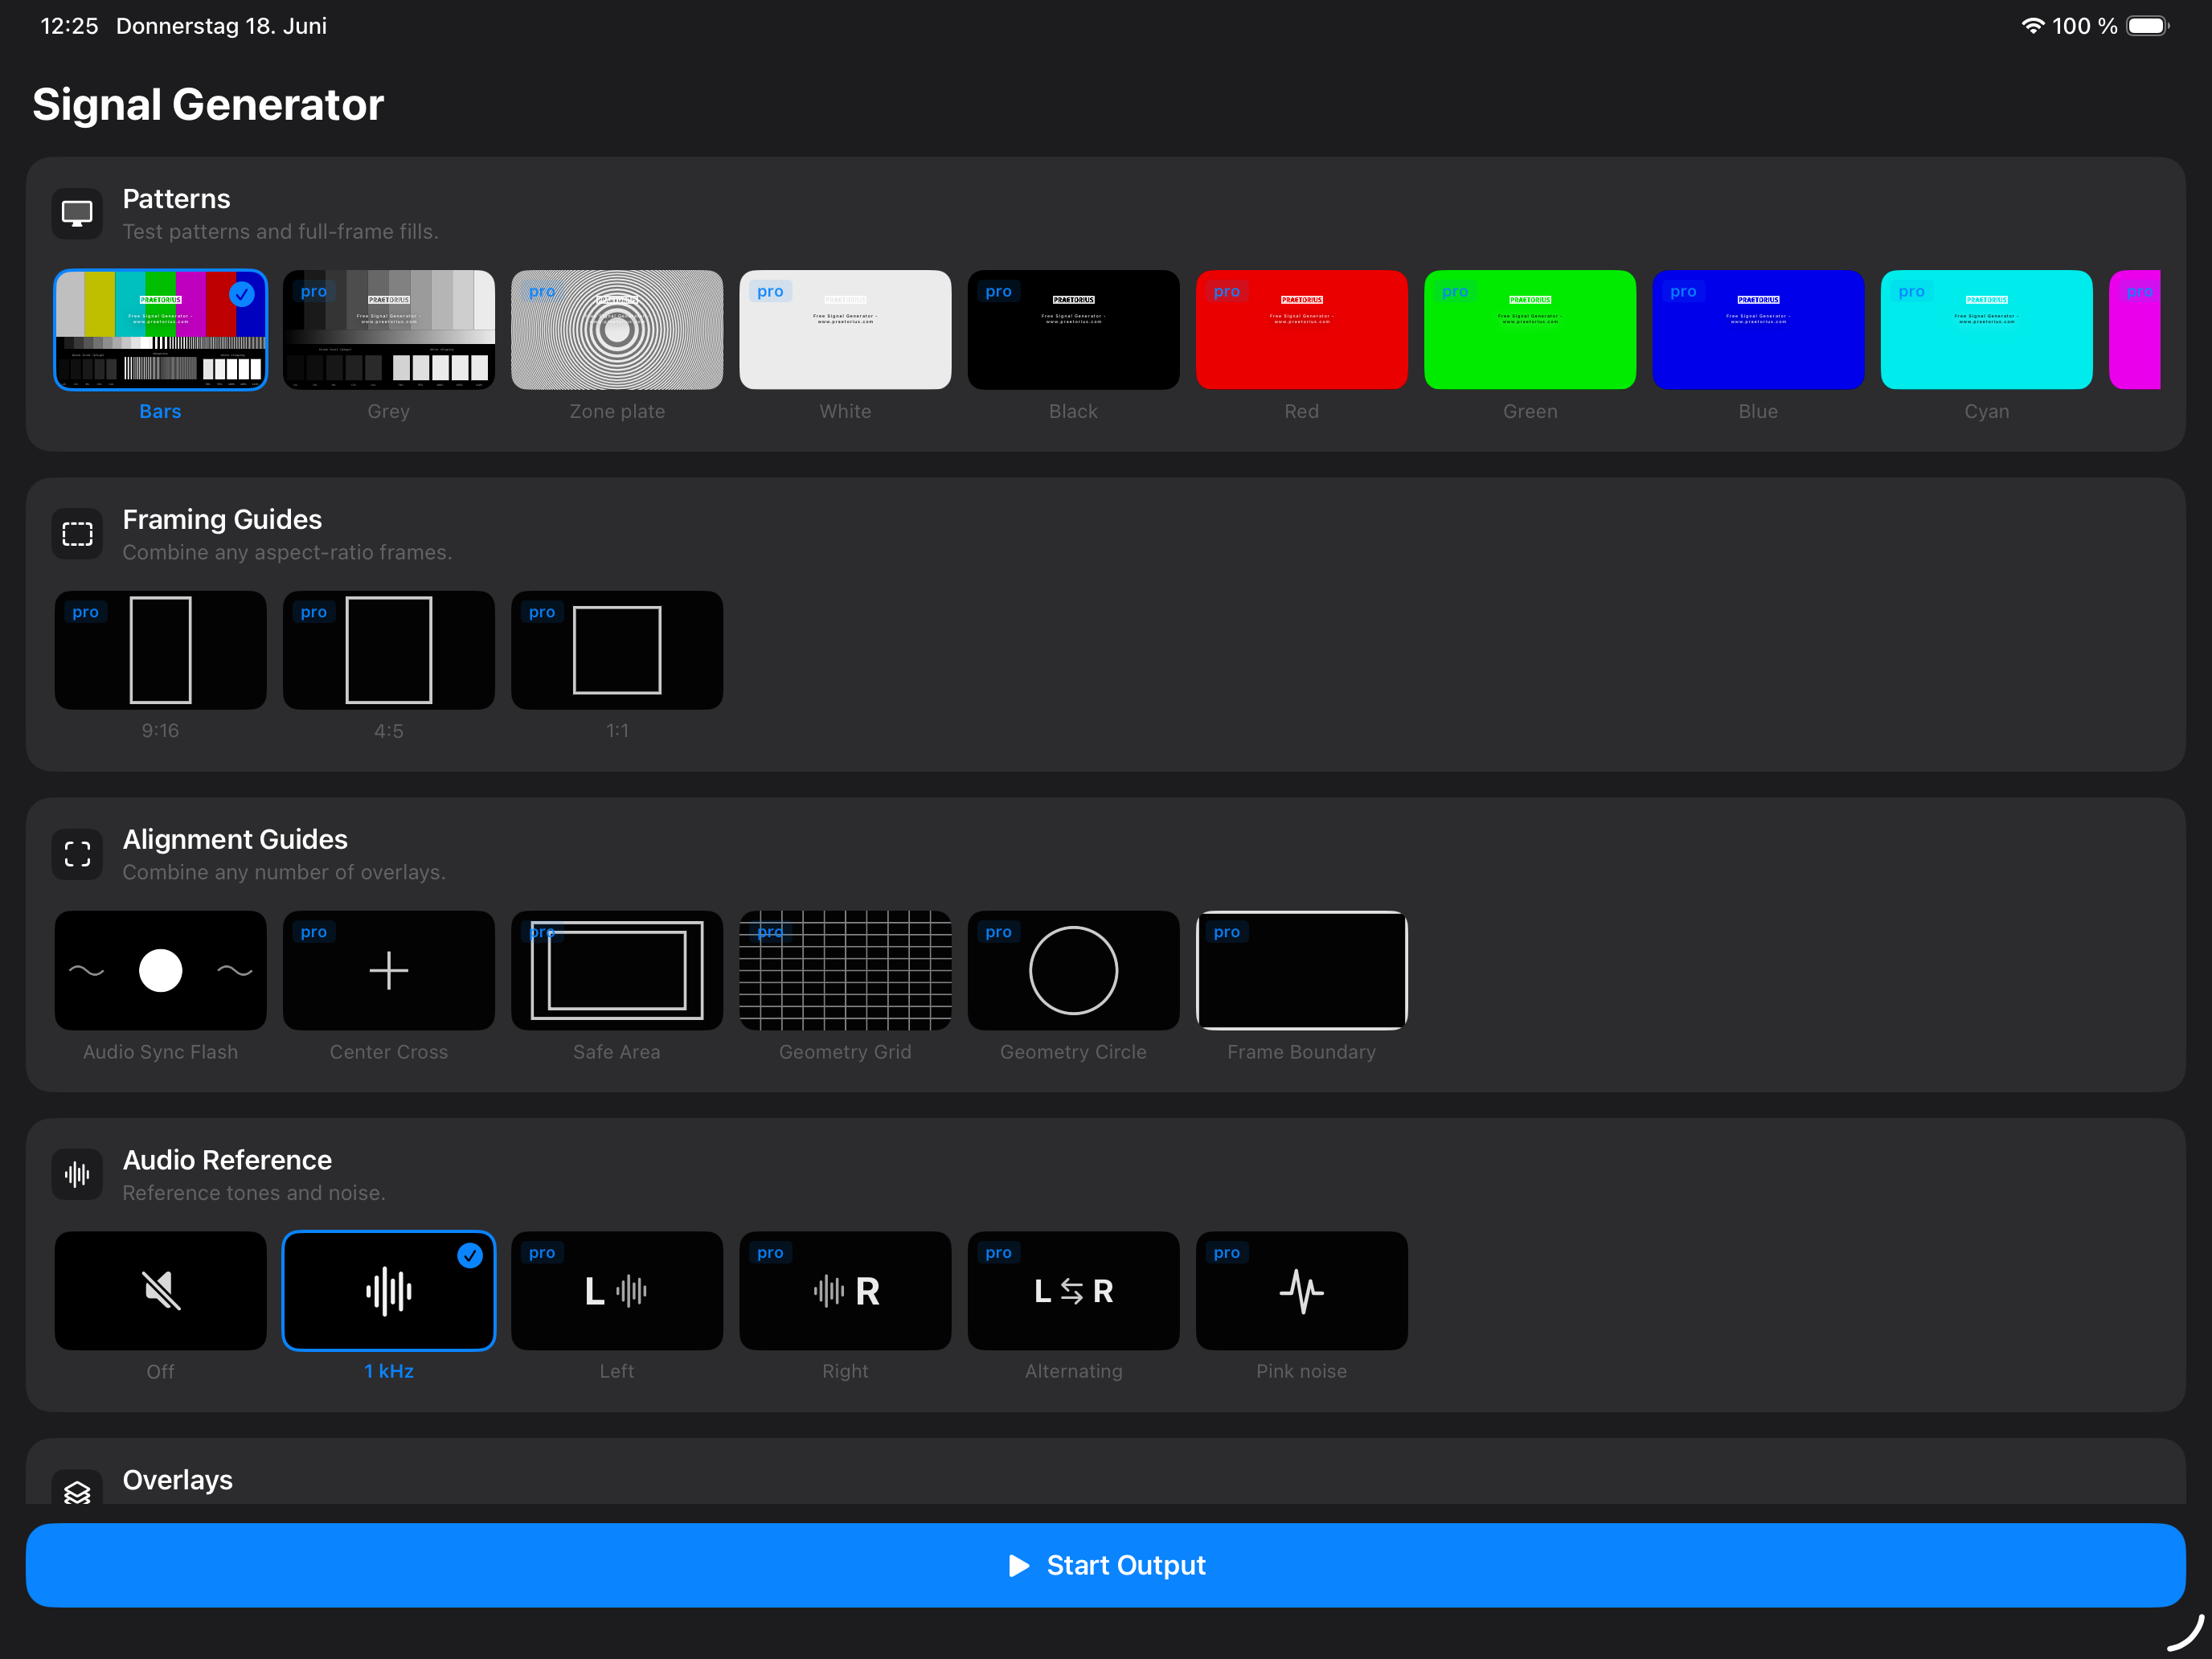Choose the Zone plate pattern
Image resolution: width=2212 pixels, height=1659 pixels.
[x=617, y=329]
